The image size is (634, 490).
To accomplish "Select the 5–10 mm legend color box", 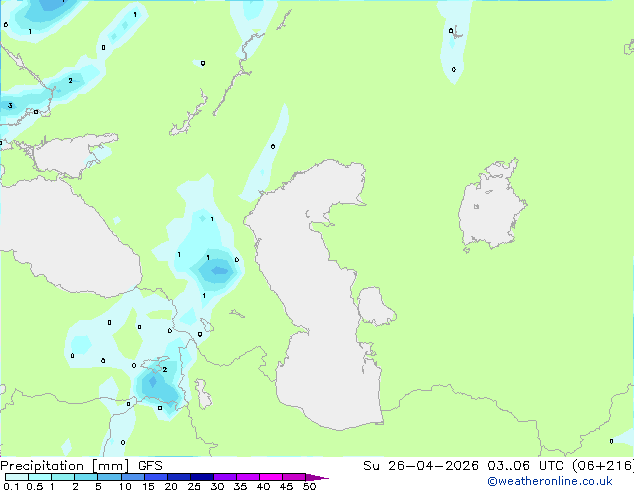I will (x=109, y=477).
